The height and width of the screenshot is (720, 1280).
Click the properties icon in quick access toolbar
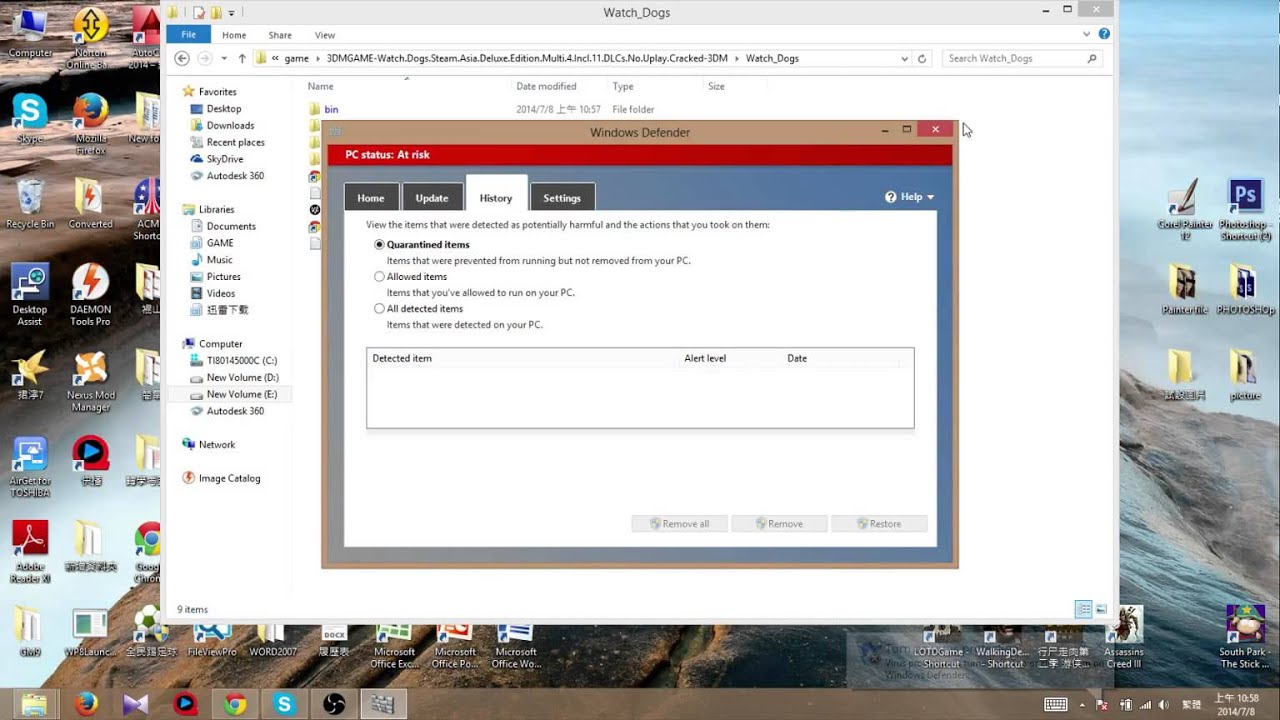pyautogui.click(x=199, y=12)
